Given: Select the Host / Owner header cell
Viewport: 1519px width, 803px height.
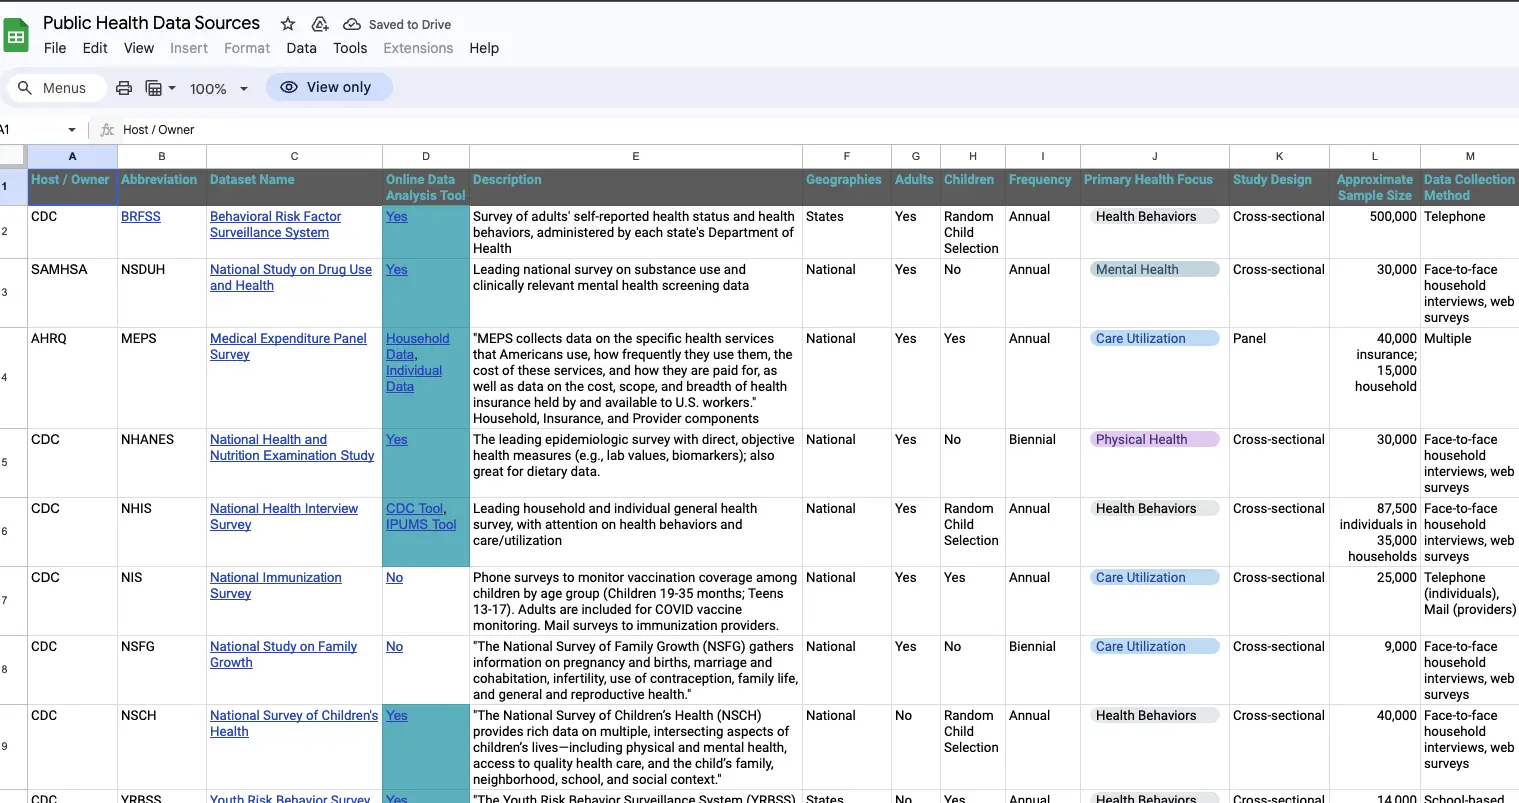Looking at the screenshot, I should coord(72,187).
